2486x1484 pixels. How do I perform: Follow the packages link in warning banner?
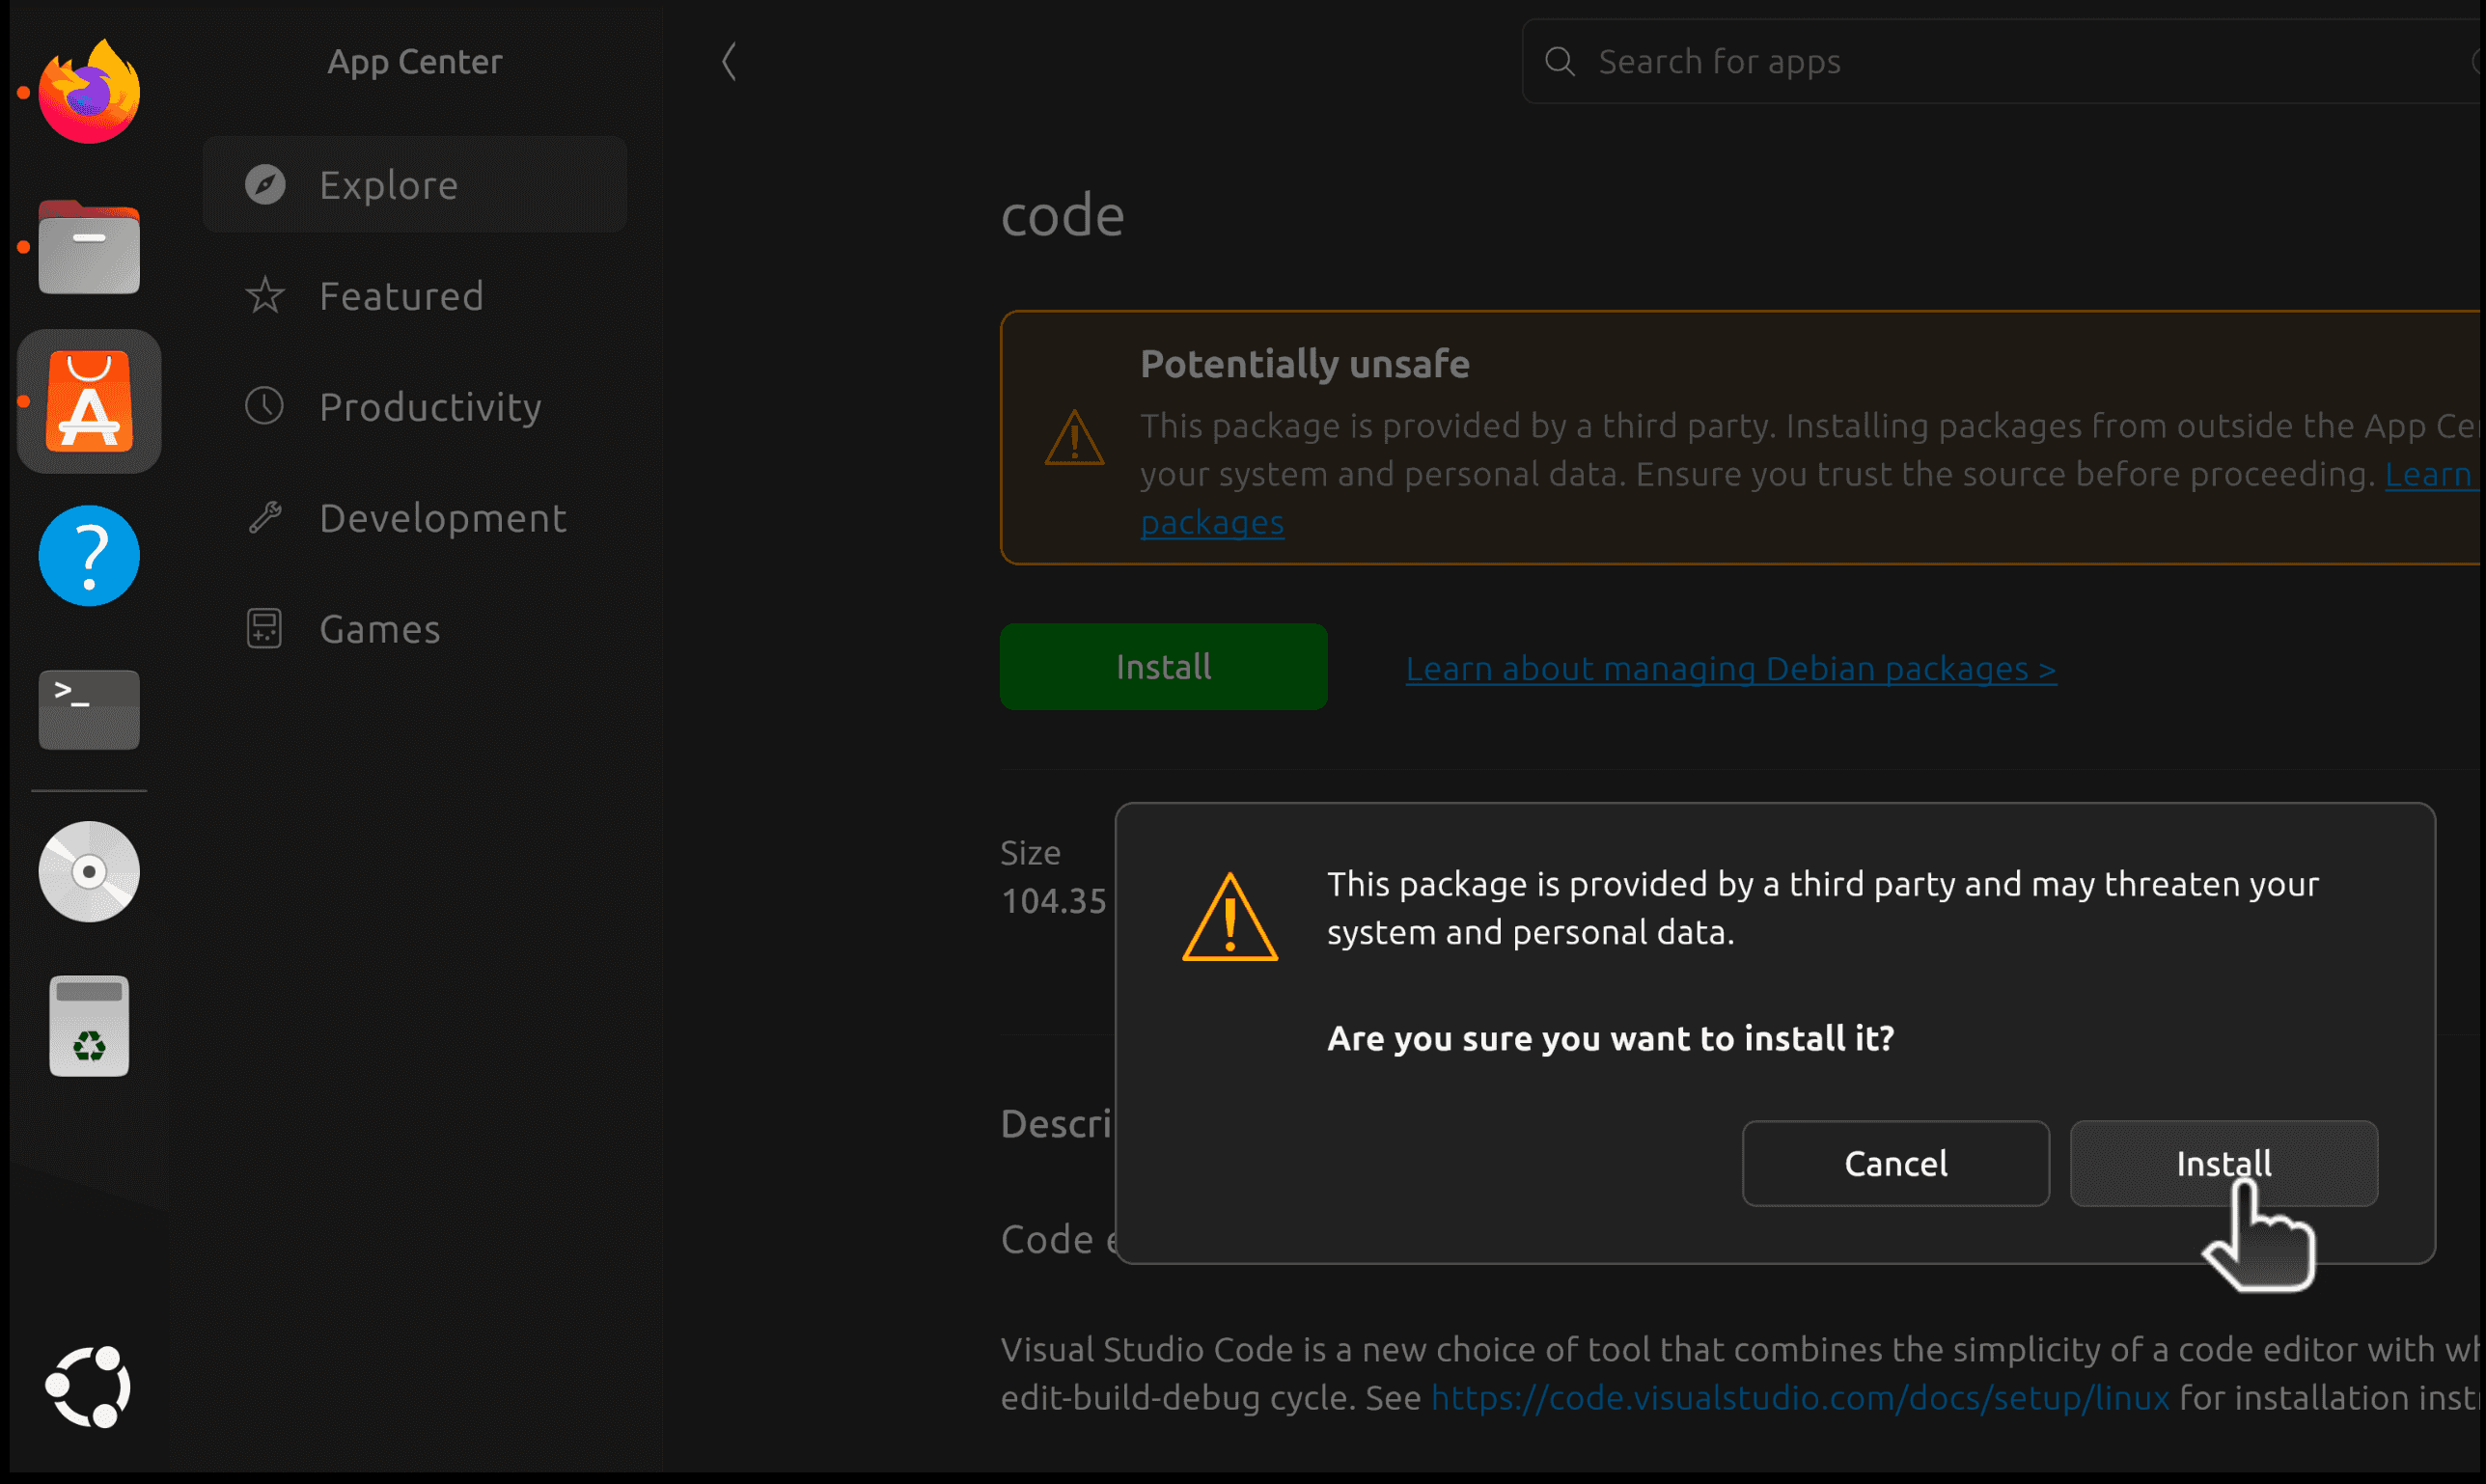point(1212,523)
